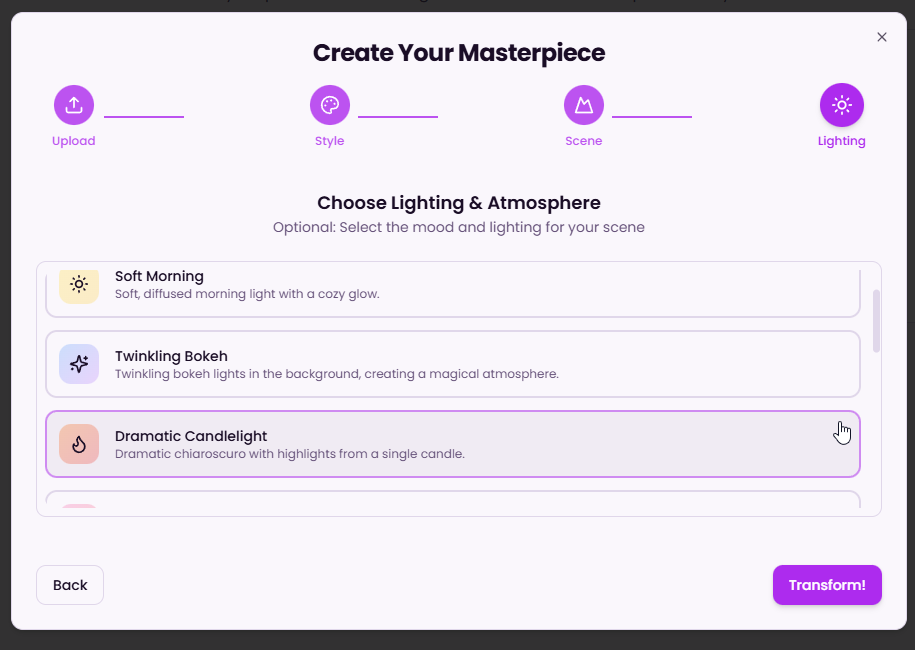Click the lighting list scrollbar thumb
The image size is (915, 650).
pyautogui.click(x=877, y=321)
